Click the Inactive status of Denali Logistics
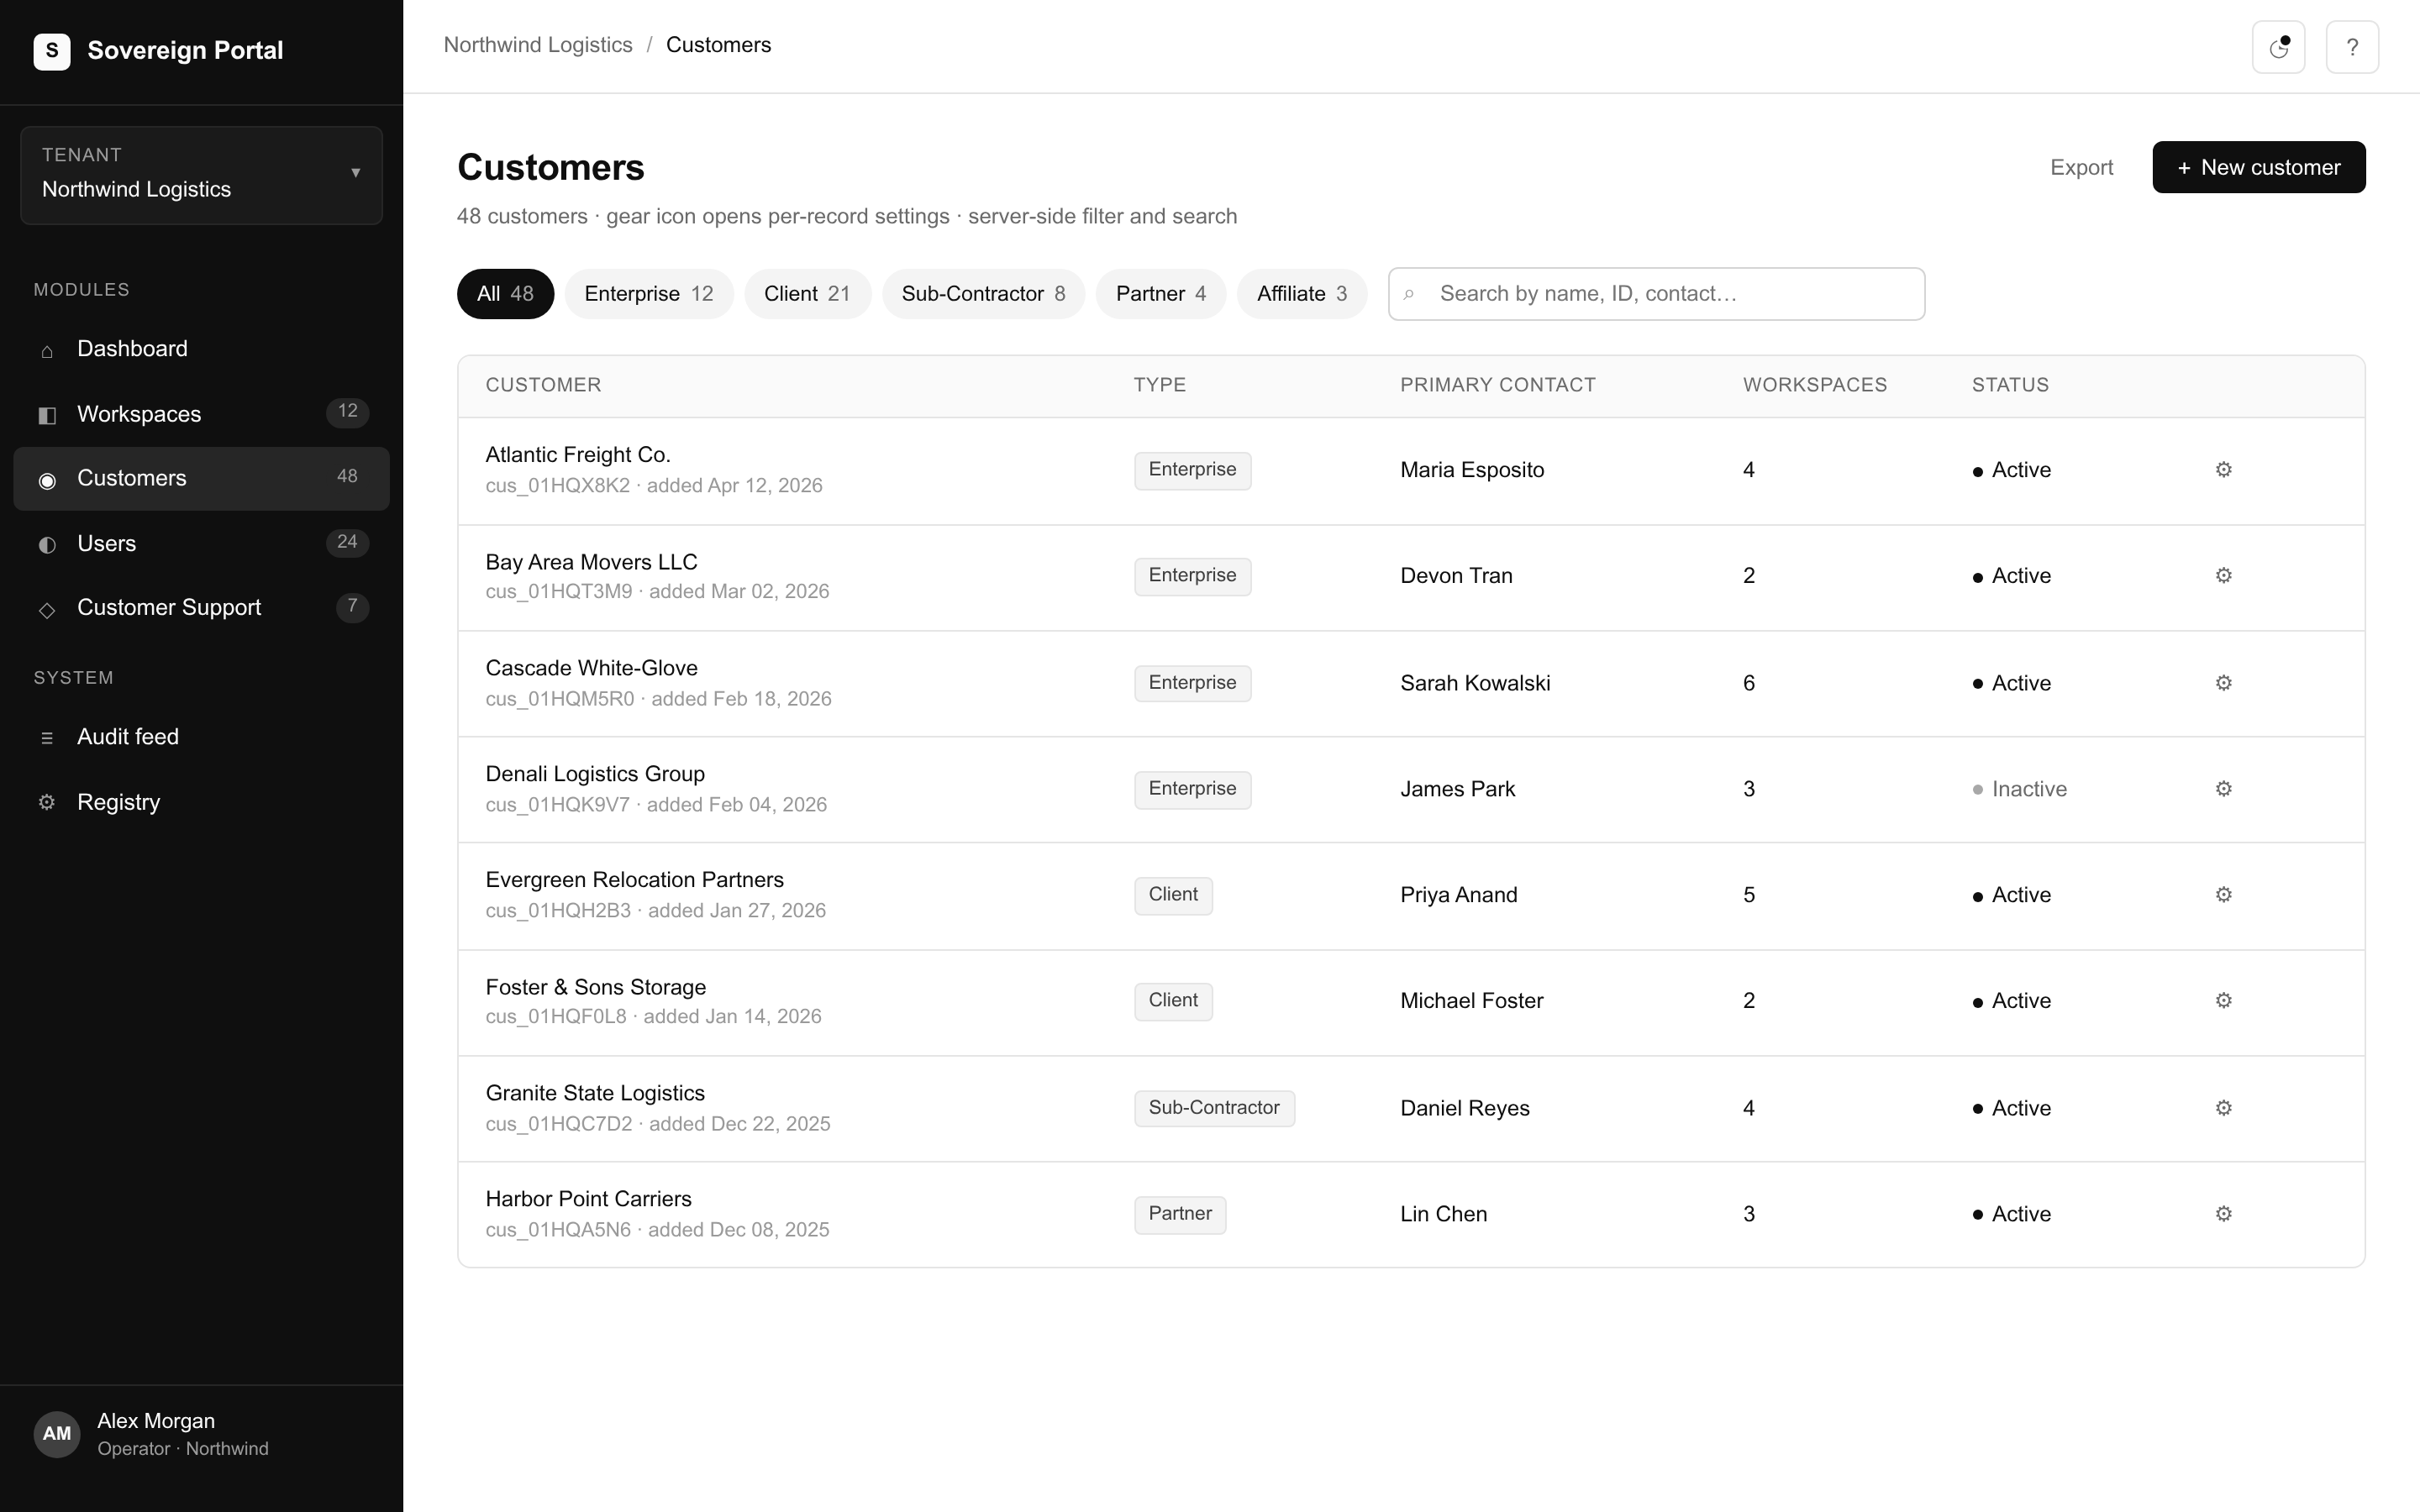The height and width of the screenshot is (1512, 2420). click(x=2019, y=789)
